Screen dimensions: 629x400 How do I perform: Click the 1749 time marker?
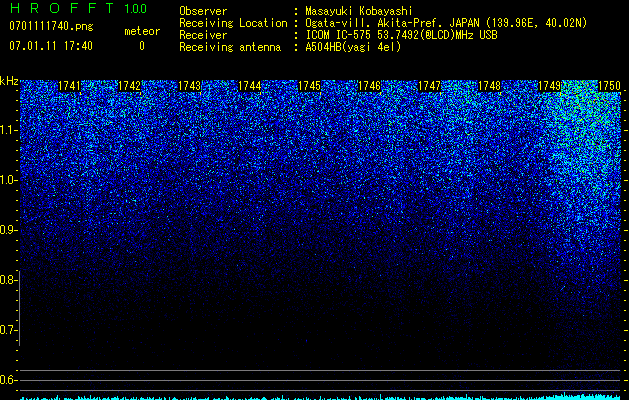coord(549,86)
